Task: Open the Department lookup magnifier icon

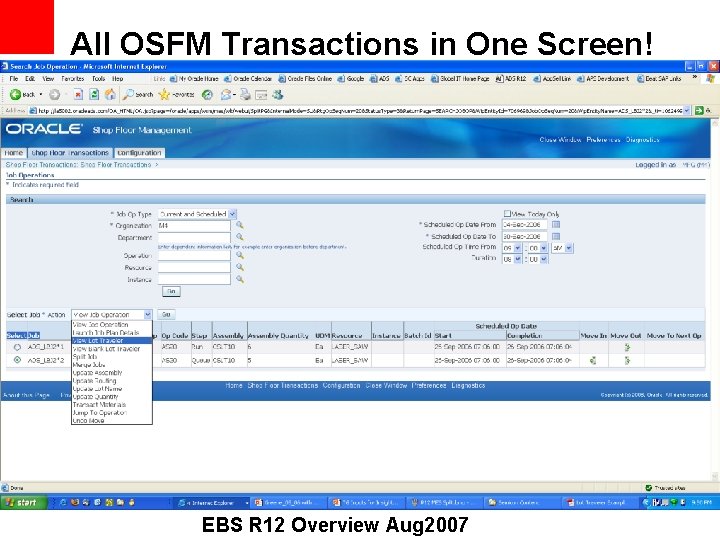Action: click(240, 237)
